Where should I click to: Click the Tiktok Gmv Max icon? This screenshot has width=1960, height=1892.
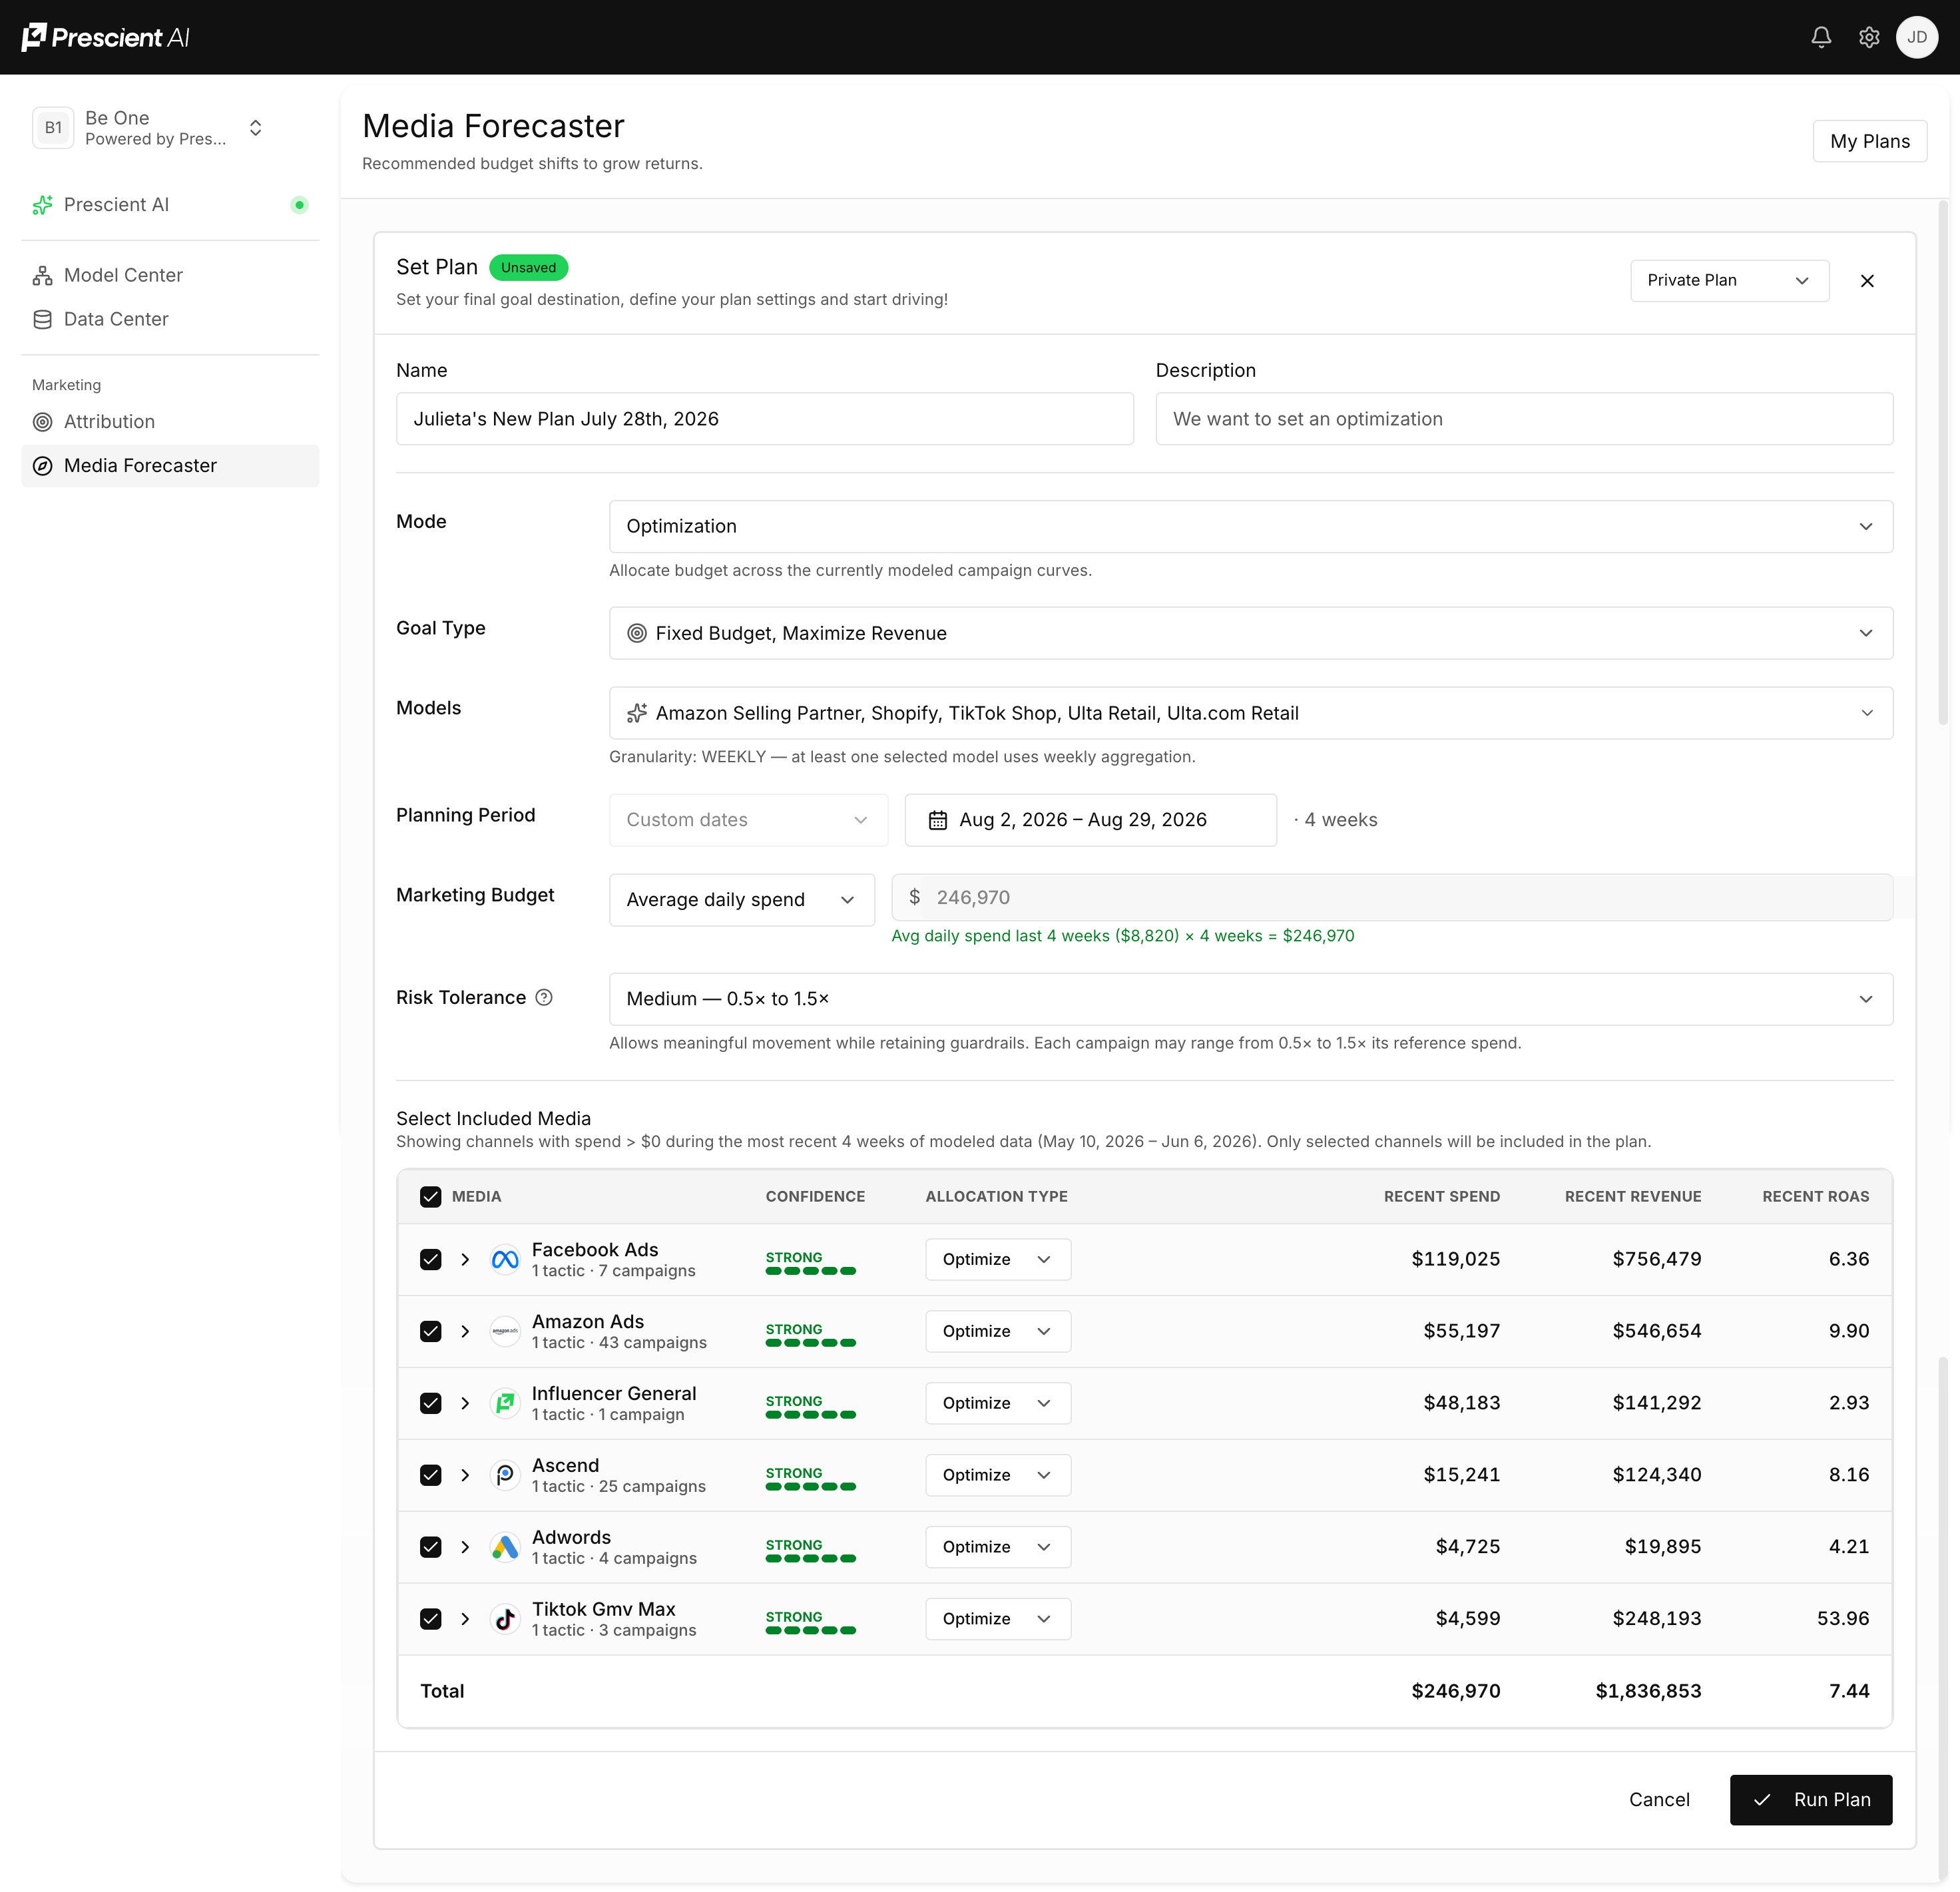click(505, 1619)
